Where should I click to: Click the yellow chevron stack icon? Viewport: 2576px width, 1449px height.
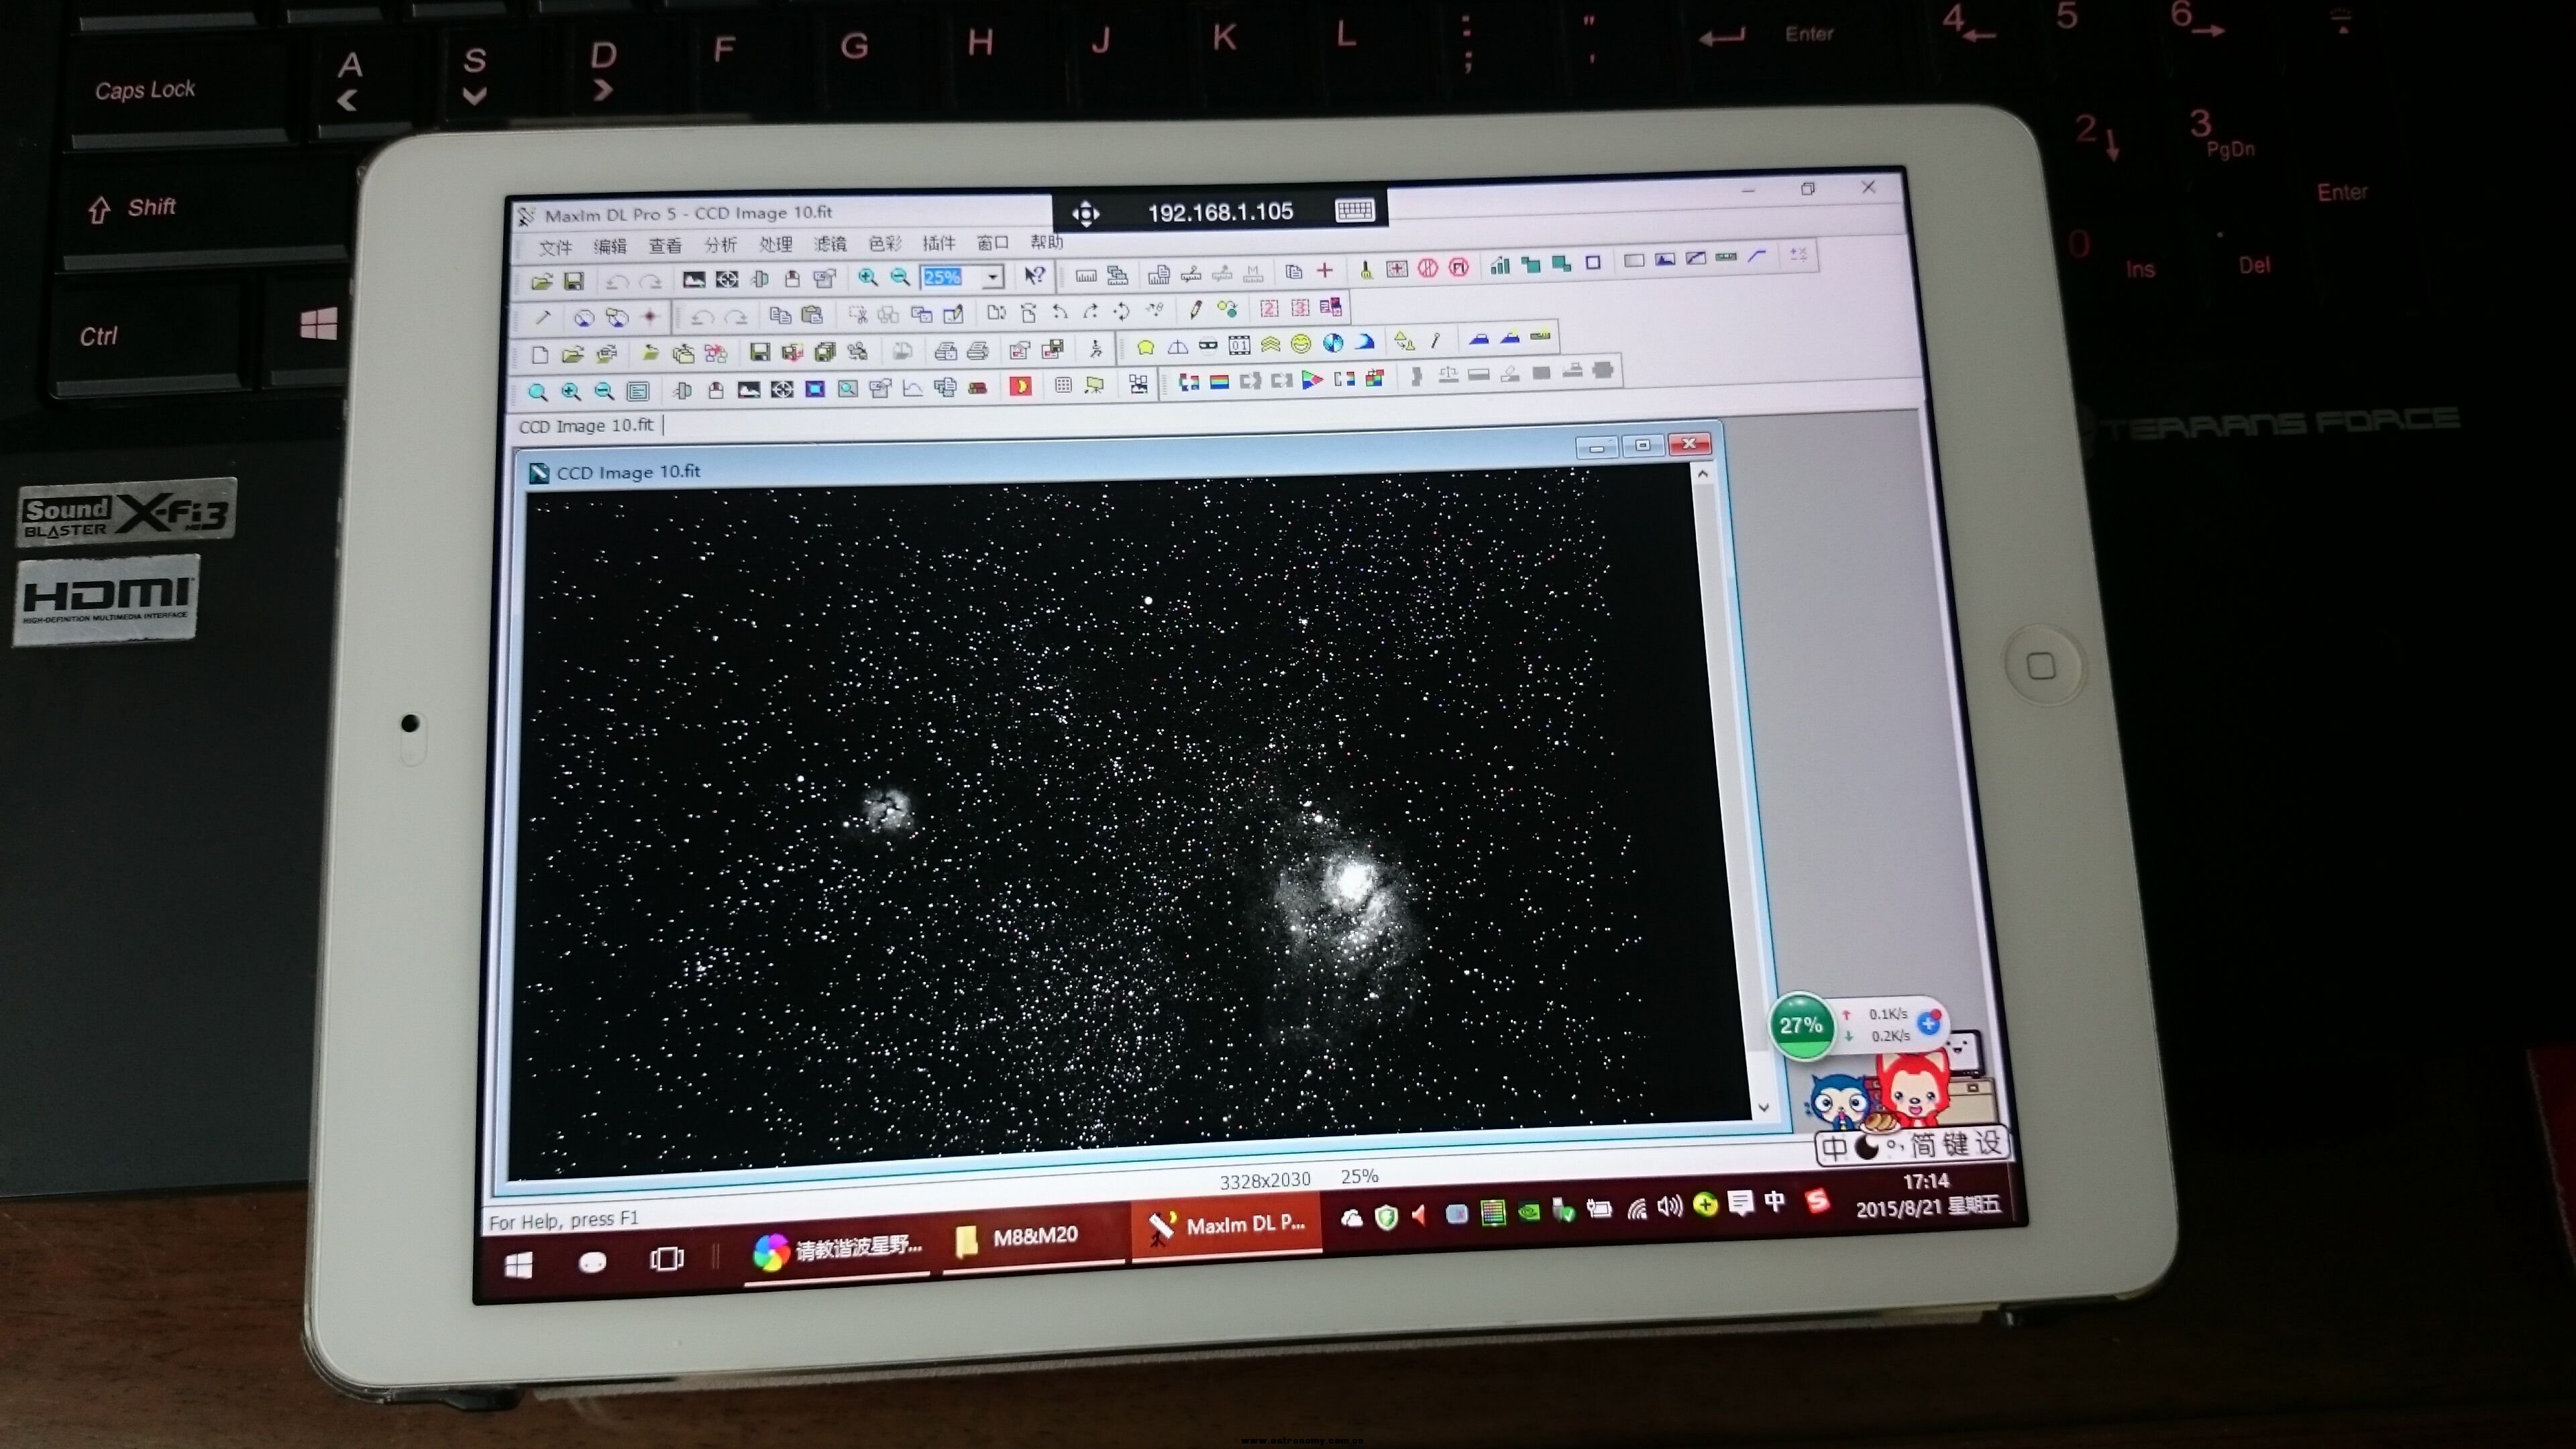pos(1270,345)
